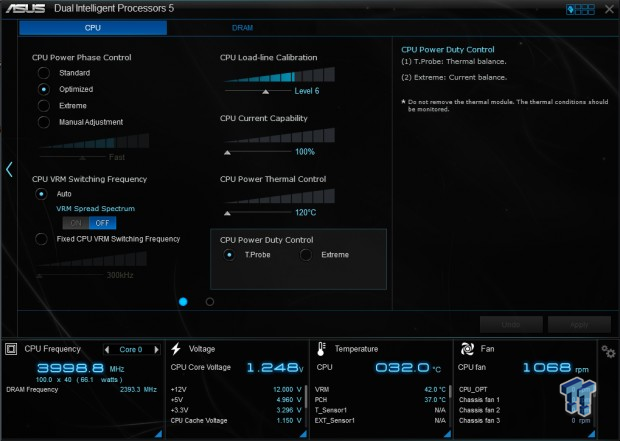Adjust CPU Power Thermal Control slider handle
This screenshot has height=441, width=620.
point(227,214)
